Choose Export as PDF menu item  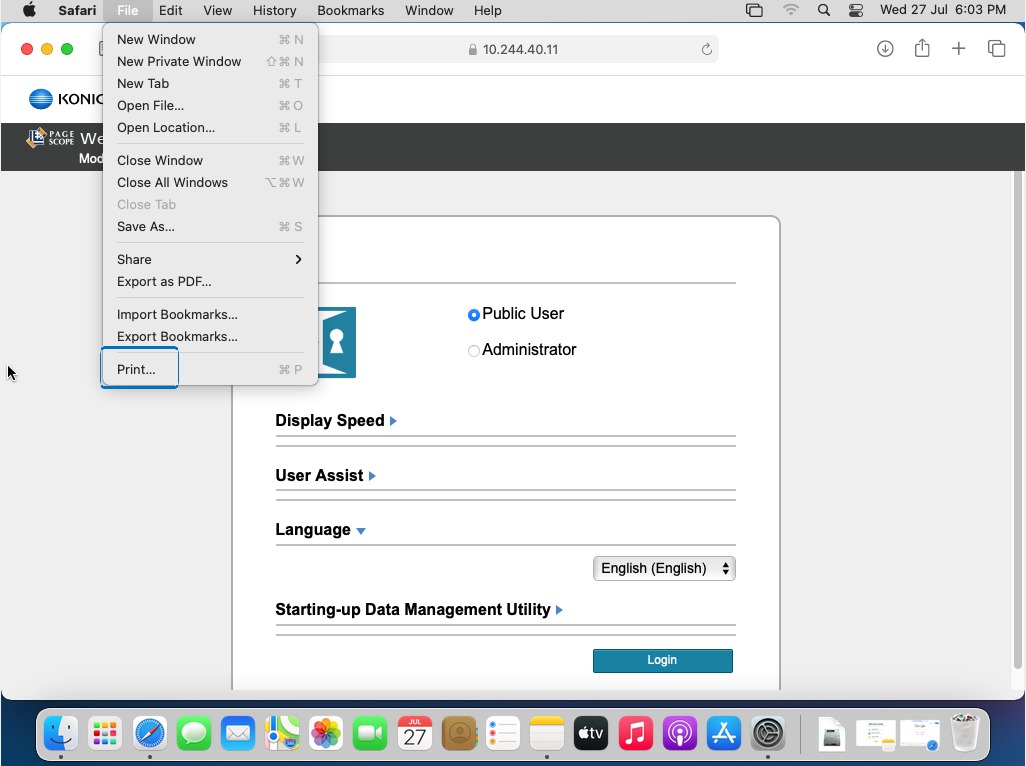(164, 281)
